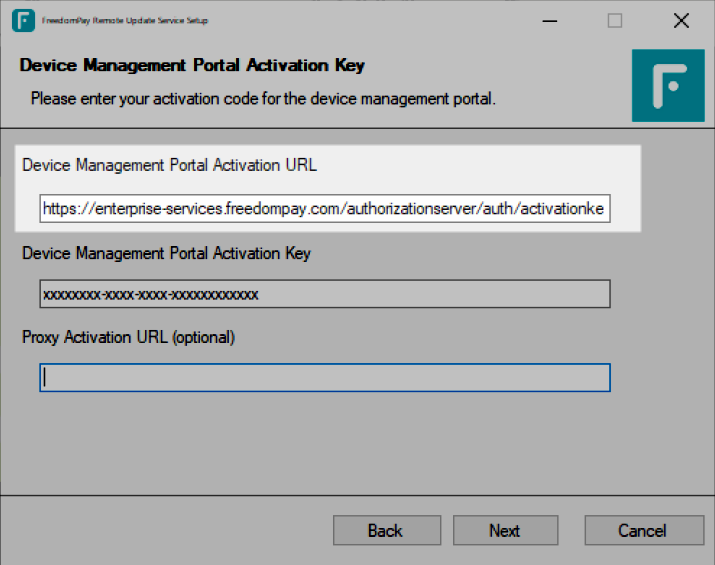Click 'FreedomPay Remote Update Service Setup' title text
The height and width of the screenshot is (565, 715).
click(x=125, y=21)
